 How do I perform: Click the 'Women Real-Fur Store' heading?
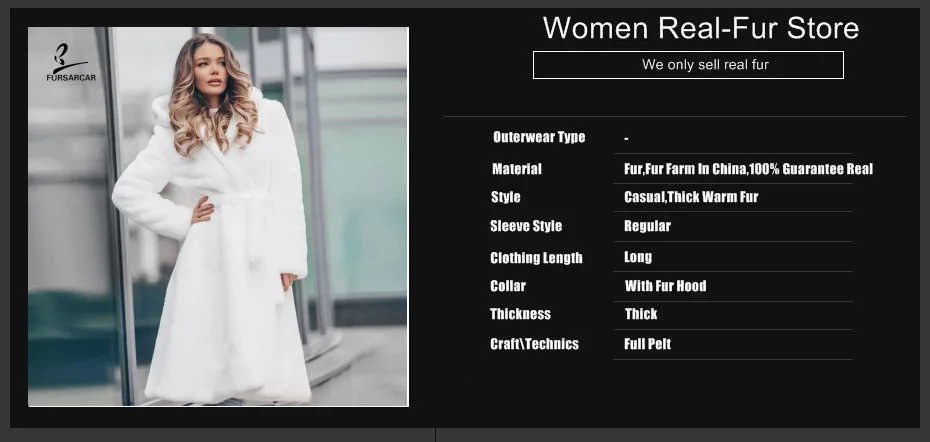tap(701, 28)
